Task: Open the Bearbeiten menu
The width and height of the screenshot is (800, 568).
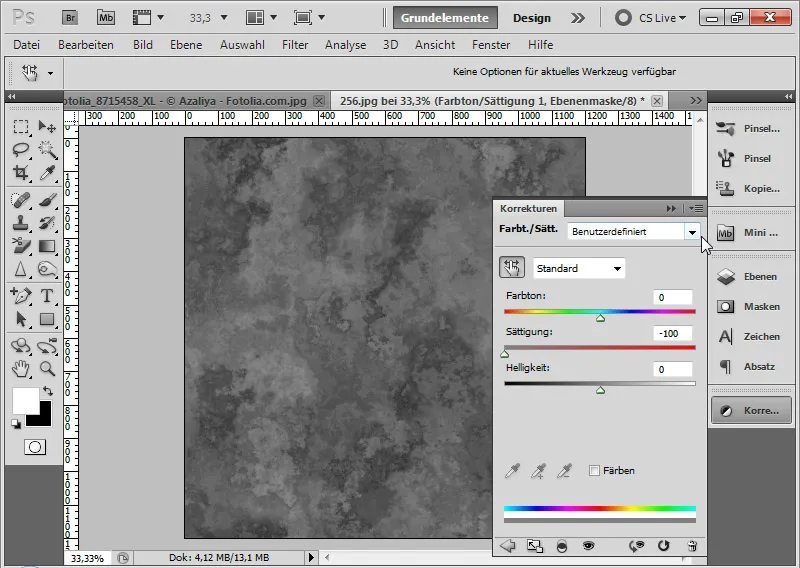Action: tap(86, 45)
